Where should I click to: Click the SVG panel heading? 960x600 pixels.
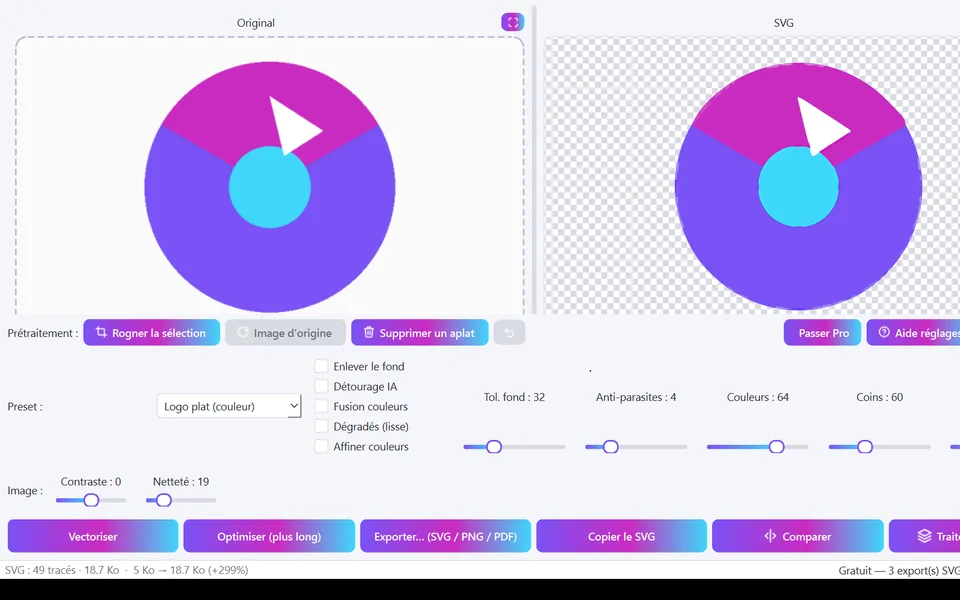pos(784,23)
